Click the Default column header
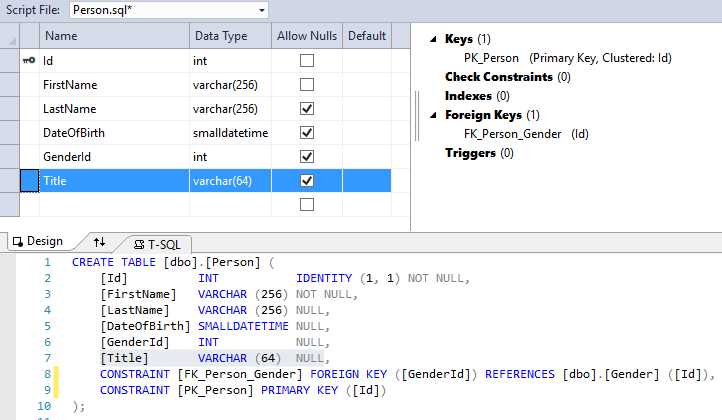The image size is (722, 420). [367, 36]
